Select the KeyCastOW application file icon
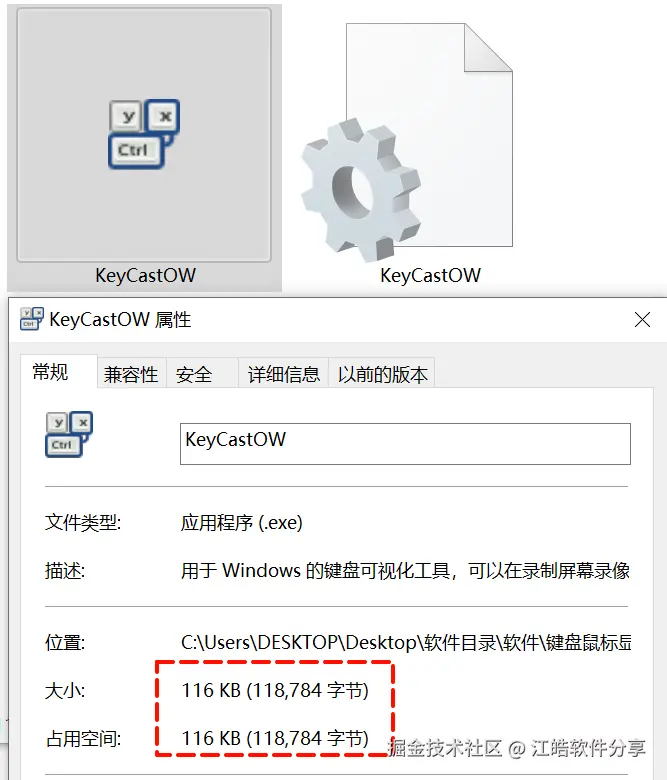The height and width of the screenshot is (780, 667). tap(144, 134)
